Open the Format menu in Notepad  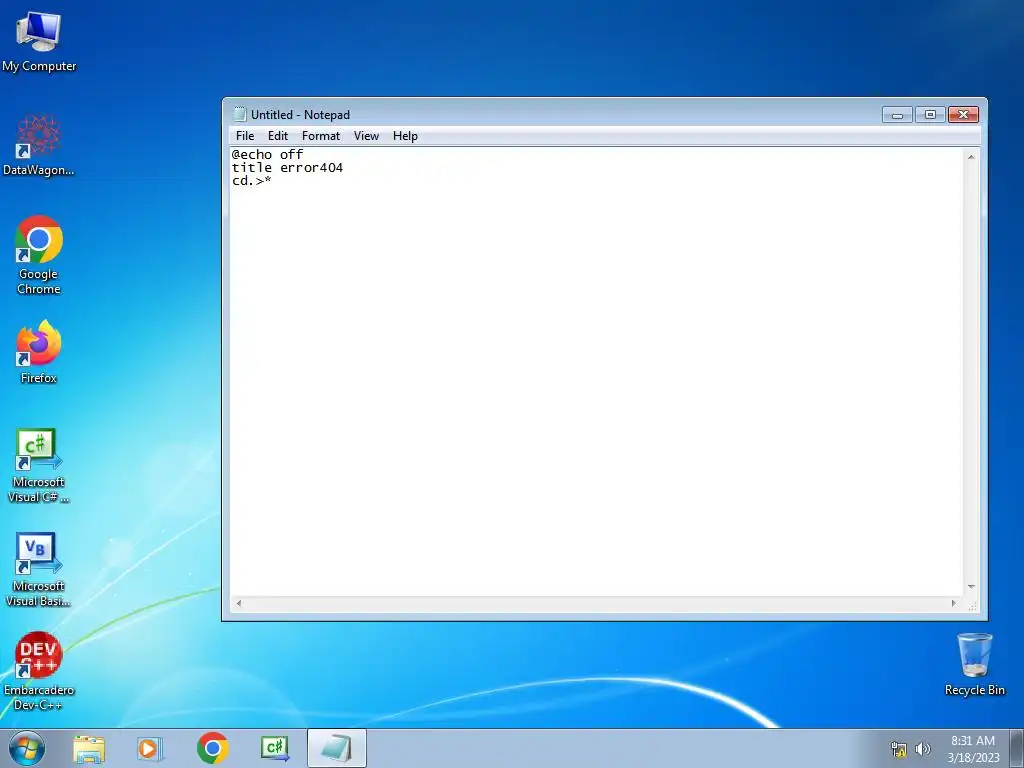(321, 136)
